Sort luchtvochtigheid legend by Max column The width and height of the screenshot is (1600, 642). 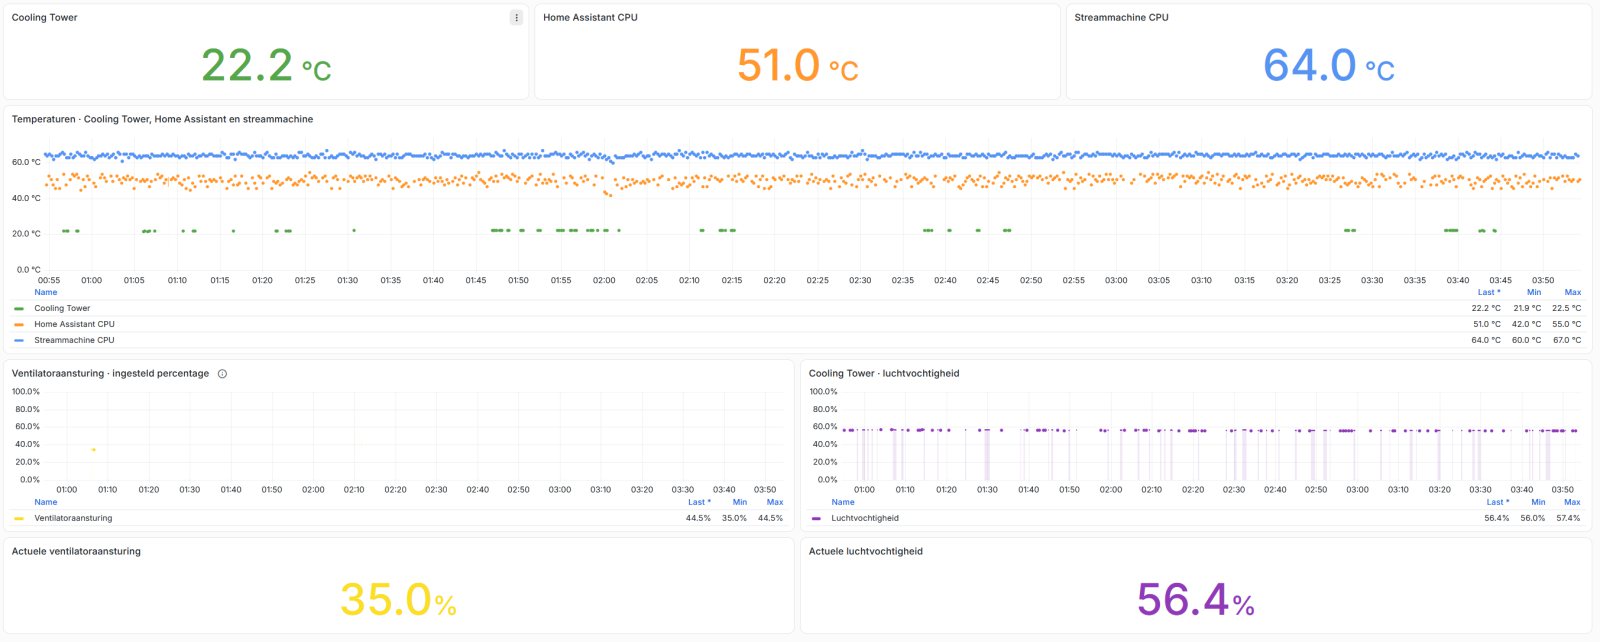pos(1573,503)
